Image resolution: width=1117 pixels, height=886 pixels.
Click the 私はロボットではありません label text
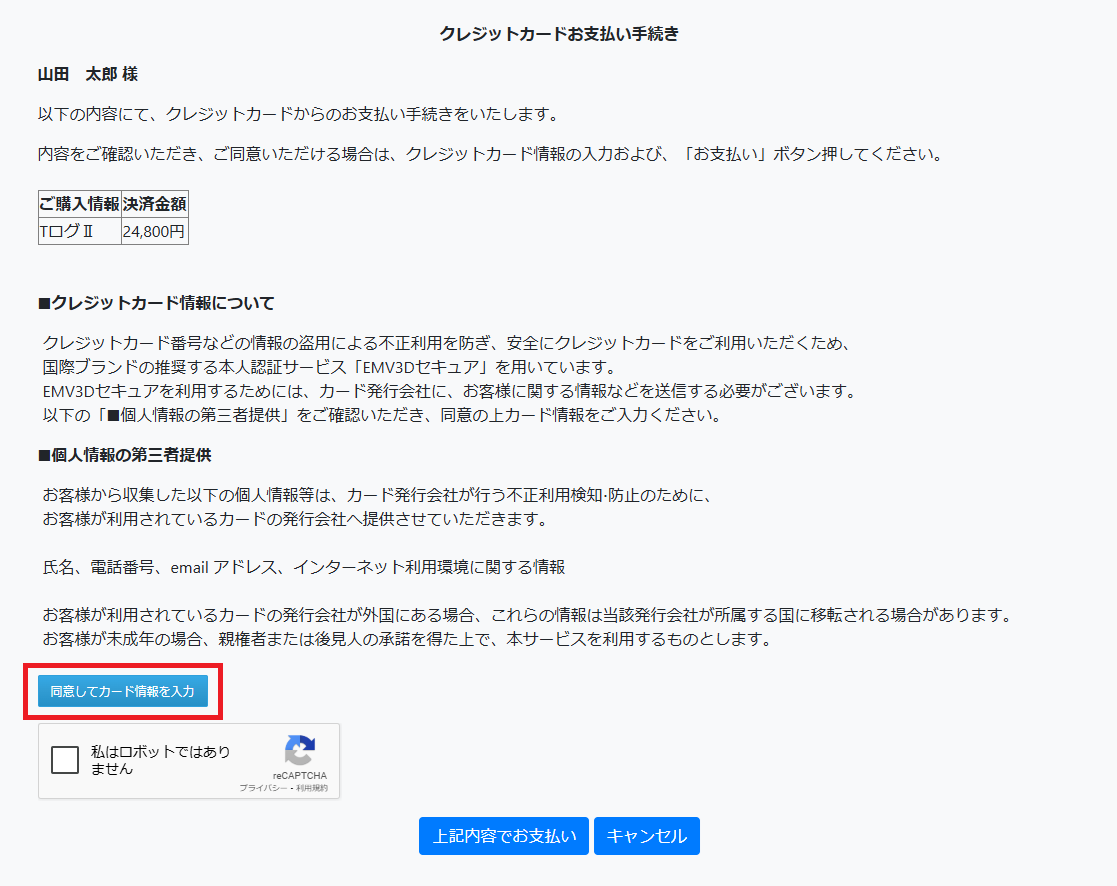[160, 760]
